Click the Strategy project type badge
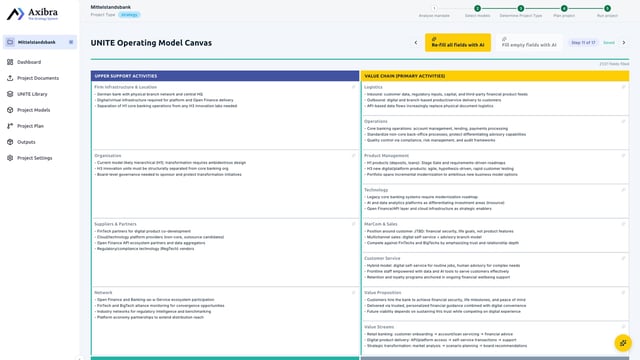640x360 pixels. click(x=129, y=15)
